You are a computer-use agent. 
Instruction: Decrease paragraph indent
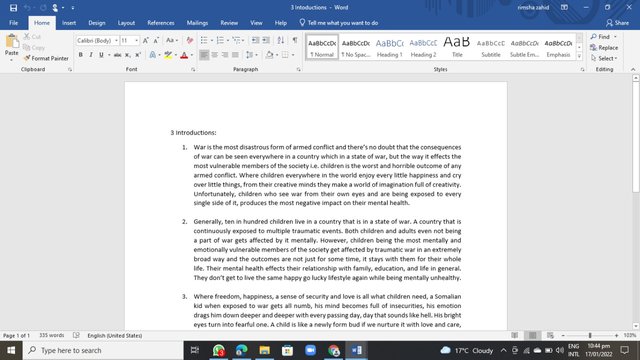256,40
